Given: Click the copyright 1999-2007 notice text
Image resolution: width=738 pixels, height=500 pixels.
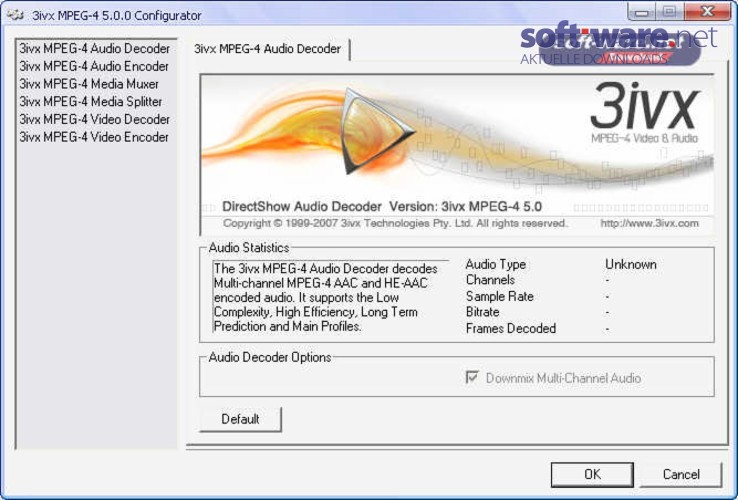Looking at the screenshot, I should pyautogui.click(x=395, y=223).
